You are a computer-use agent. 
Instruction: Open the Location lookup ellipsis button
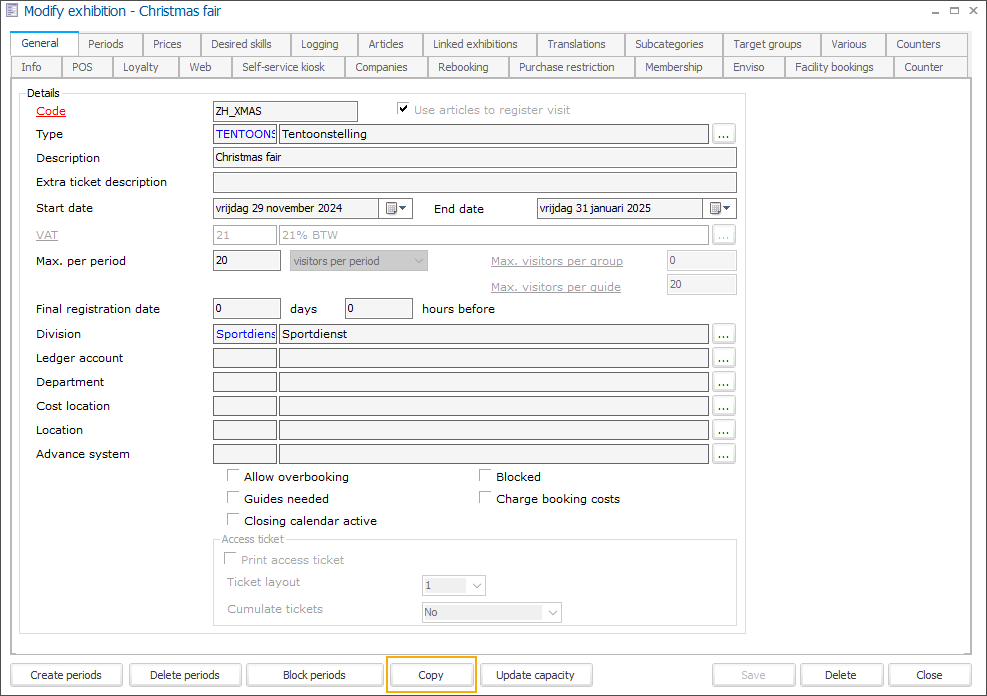[724, 430]
